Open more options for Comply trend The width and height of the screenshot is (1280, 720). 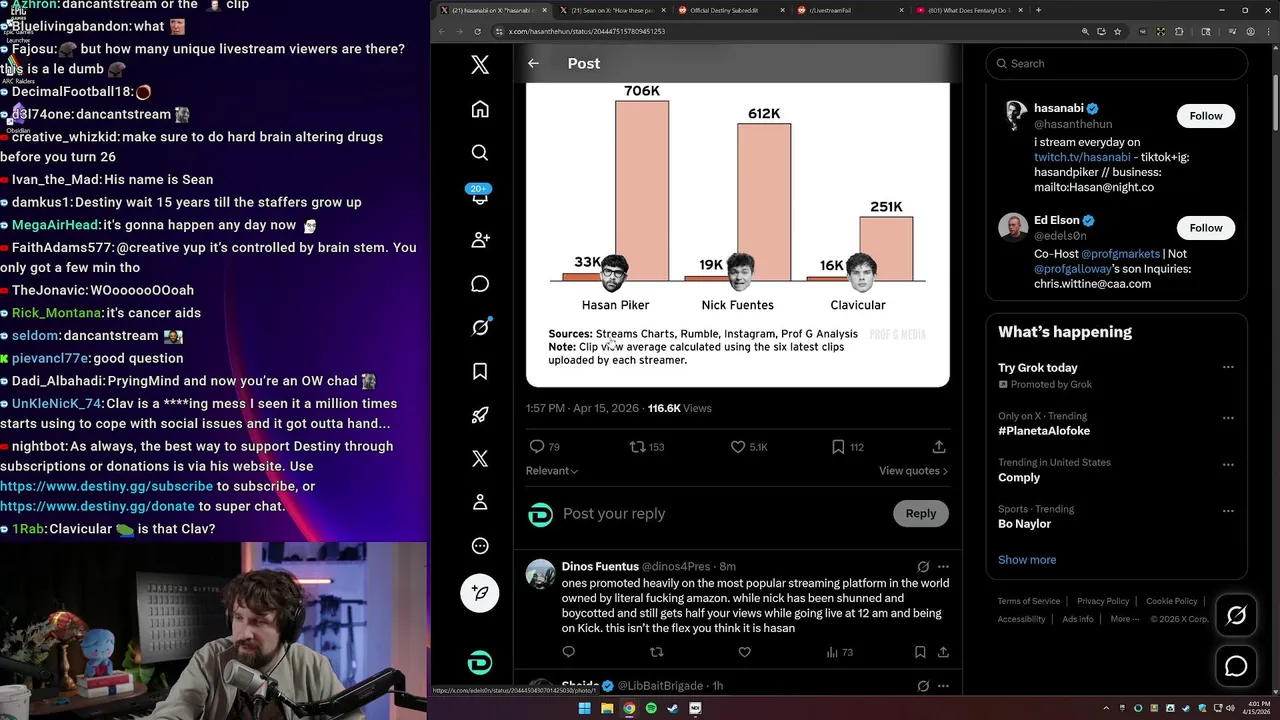(1228, 463)
